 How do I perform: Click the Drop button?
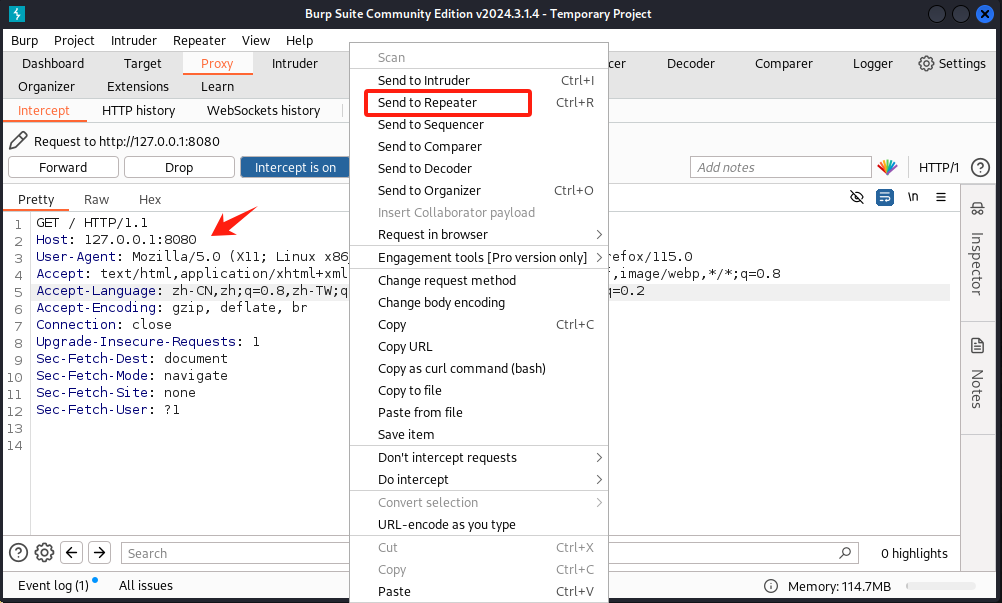pos(179,167)
